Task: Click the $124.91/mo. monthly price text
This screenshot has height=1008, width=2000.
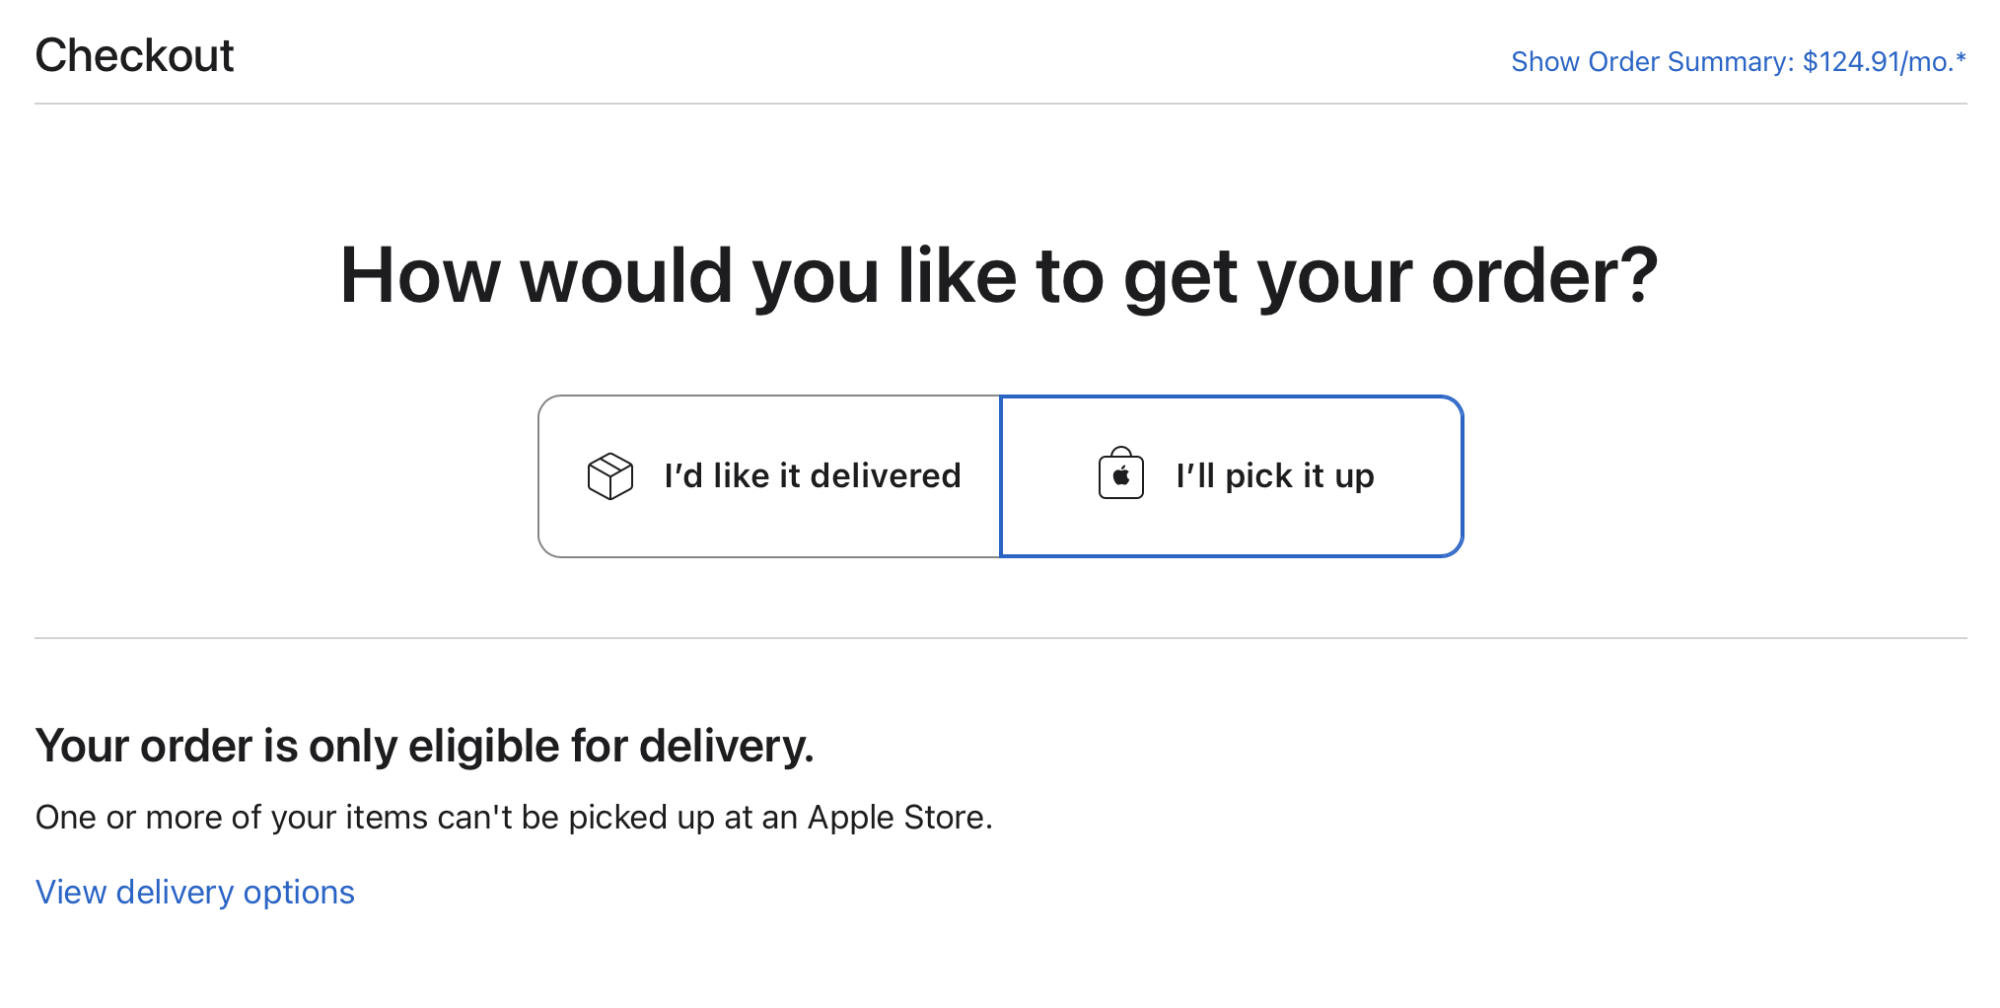Action: (1884, 62)
